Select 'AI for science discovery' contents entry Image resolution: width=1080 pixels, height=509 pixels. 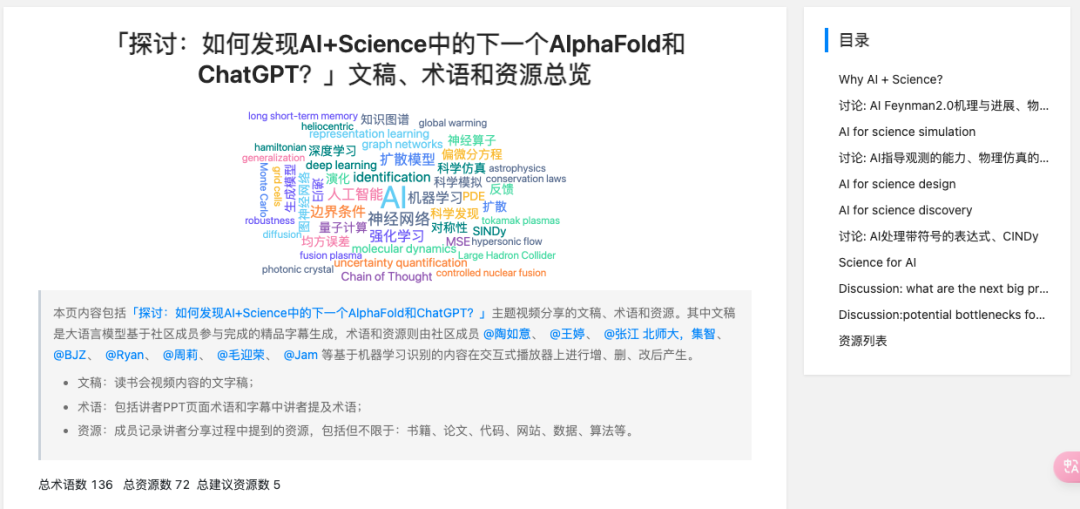click(x=904, y=210)
